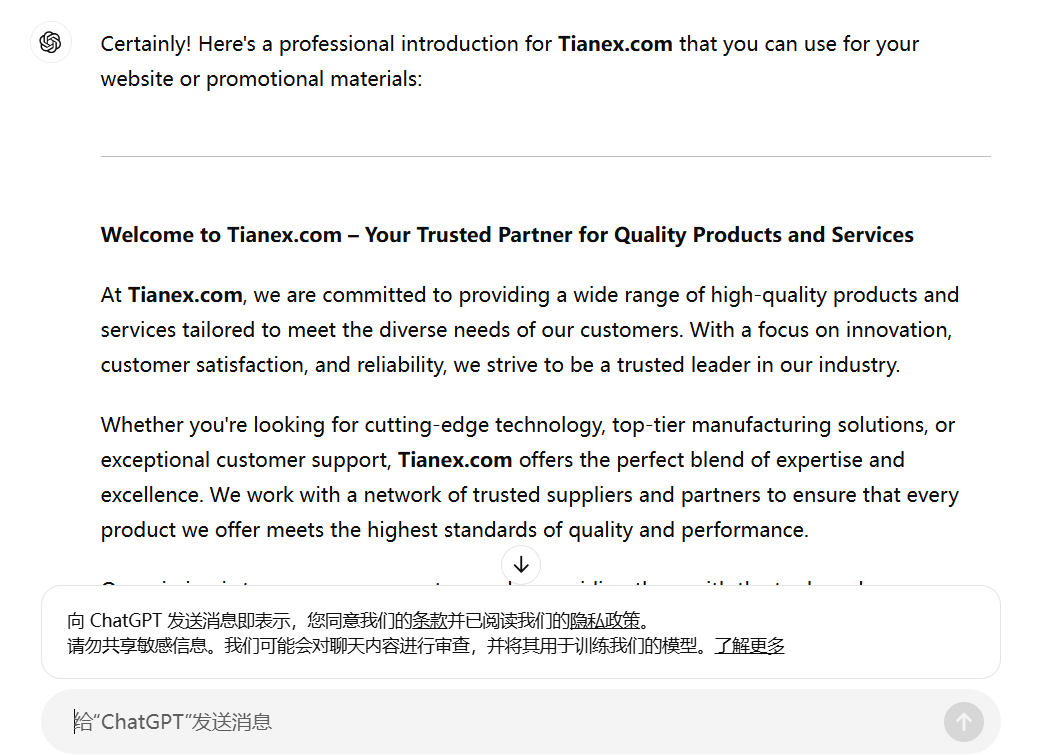Click bold "Tianex.com" after the word "At"

185,295
